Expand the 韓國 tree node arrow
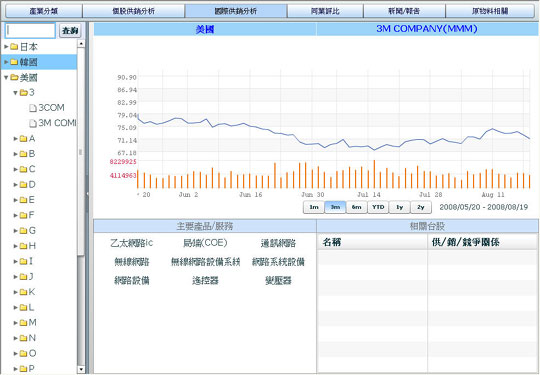 click(x=6, y=62)
